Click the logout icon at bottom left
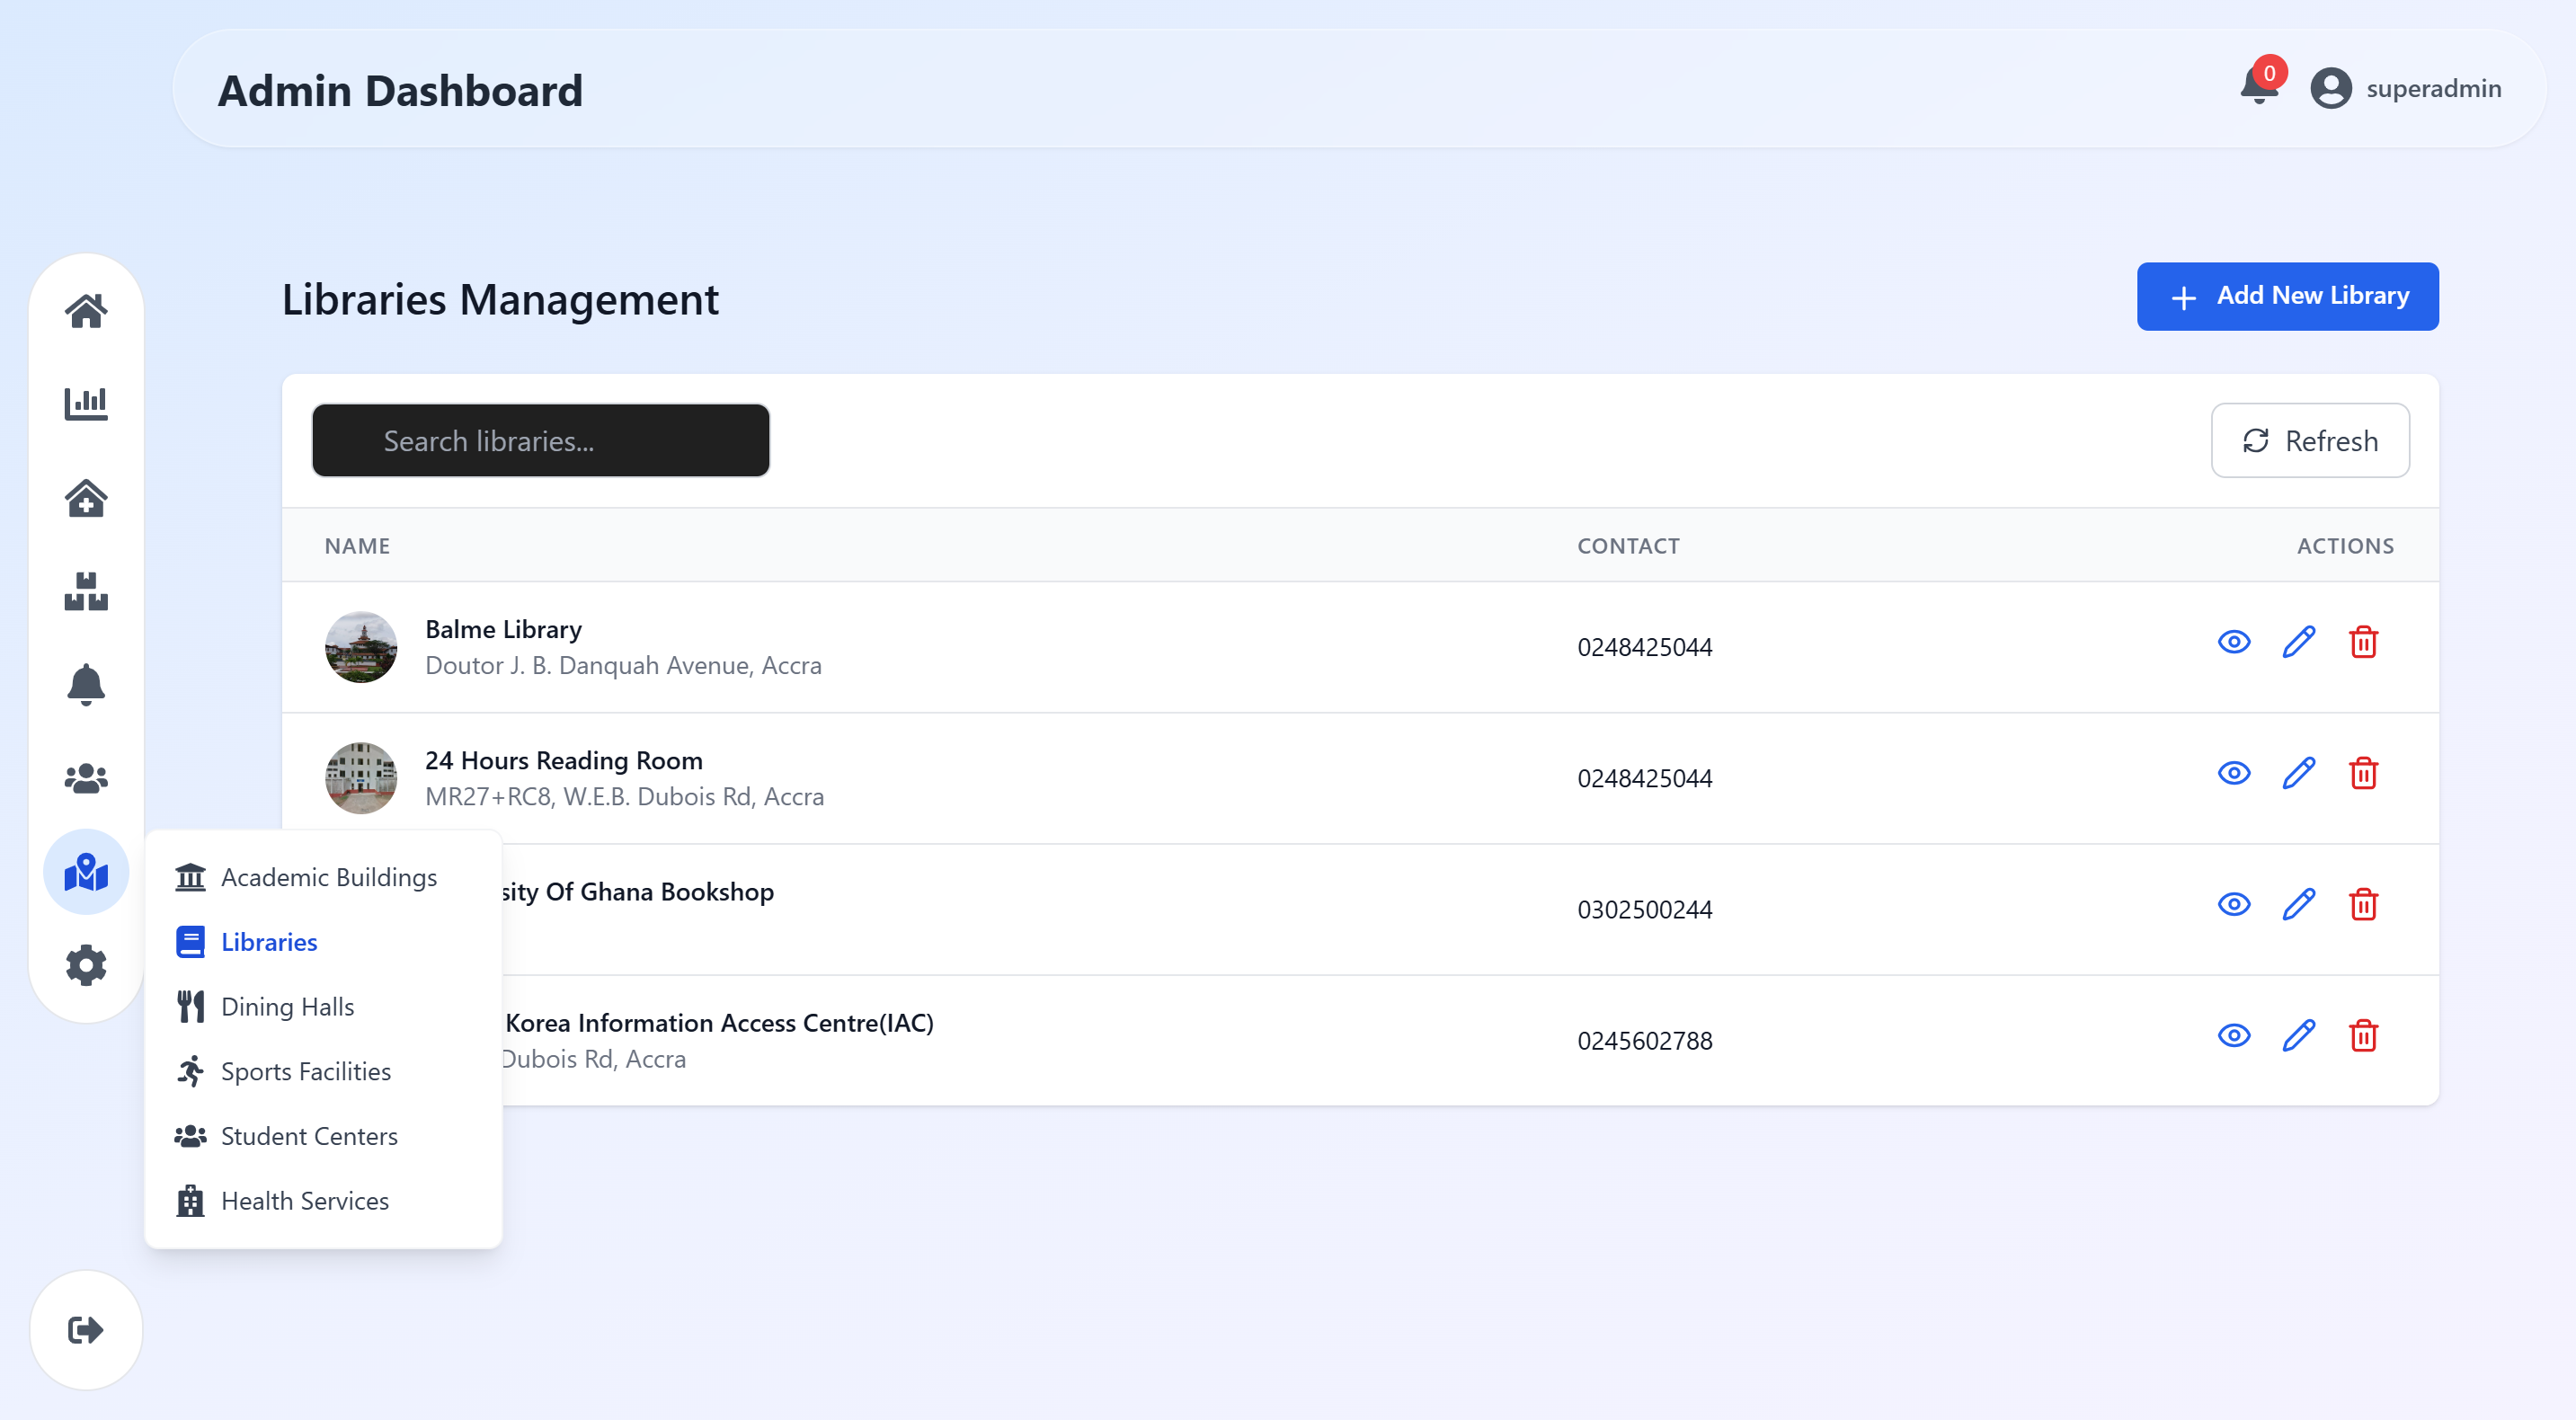Image resolution: width=2576 pixels, height=1420 pixels. (x=86, y=1329)
